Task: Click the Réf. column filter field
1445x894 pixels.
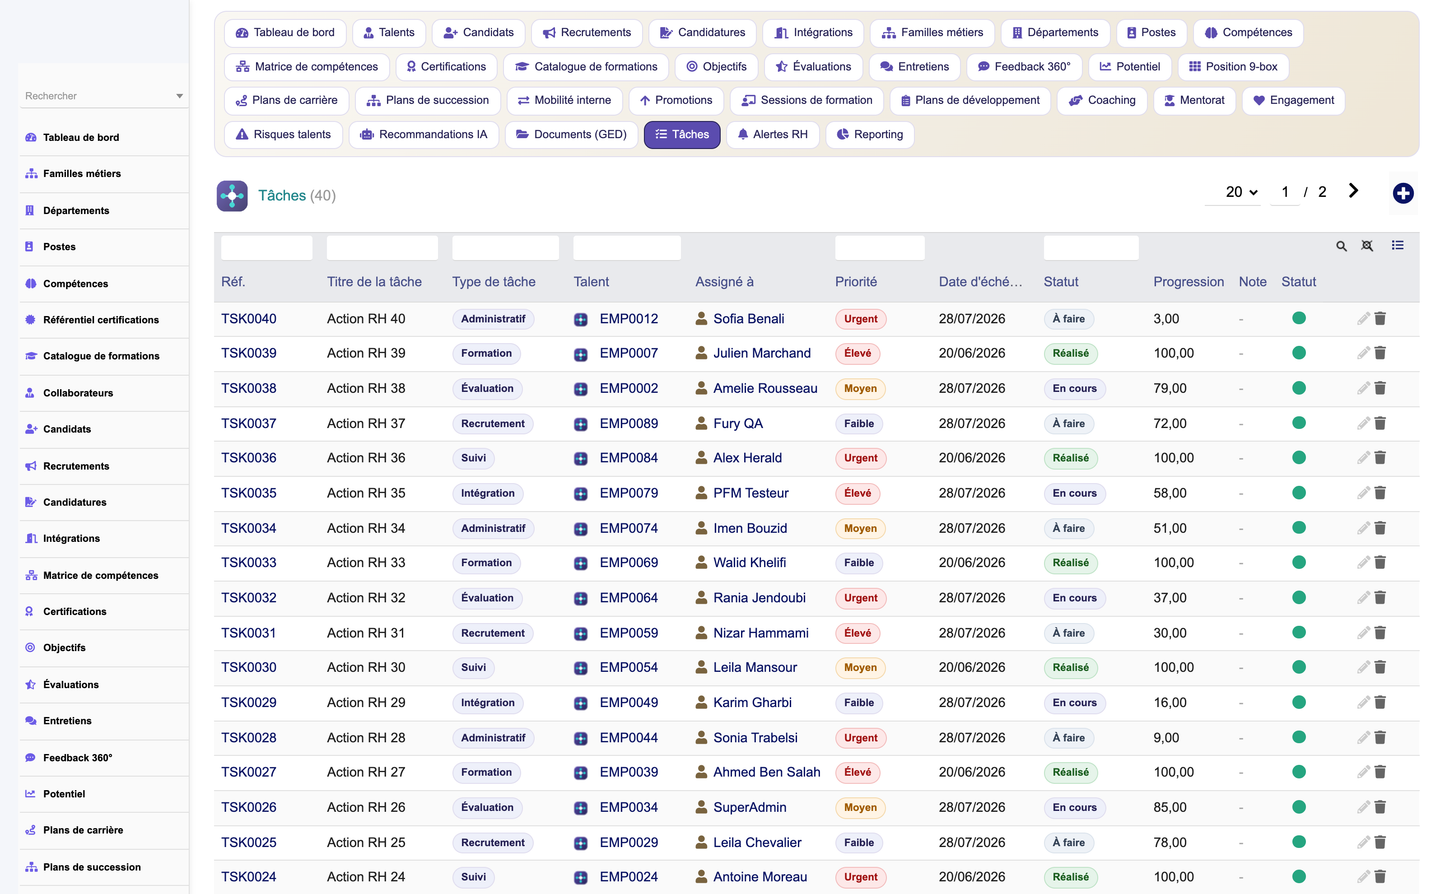Action: pos(267,247)
